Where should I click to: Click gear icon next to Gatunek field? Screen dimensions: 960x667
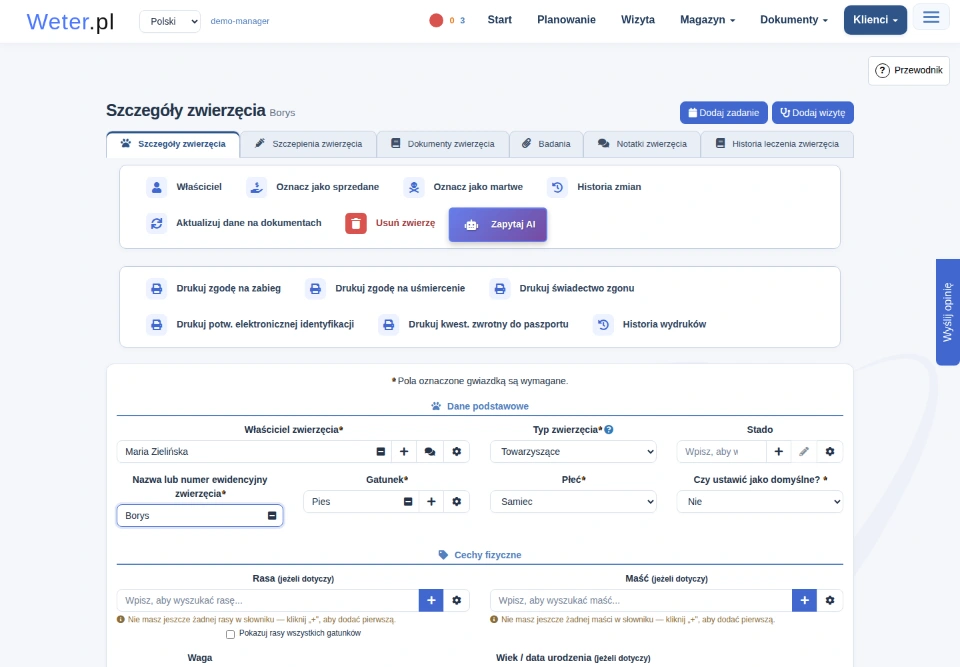(x=457, y=502)
